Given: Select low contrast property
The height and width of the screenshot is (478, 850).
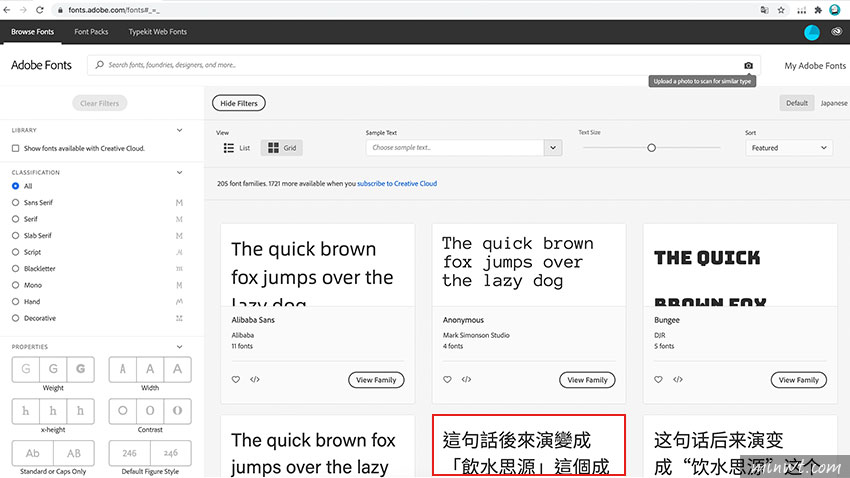Looking at the screenshot, I should 123,411.
